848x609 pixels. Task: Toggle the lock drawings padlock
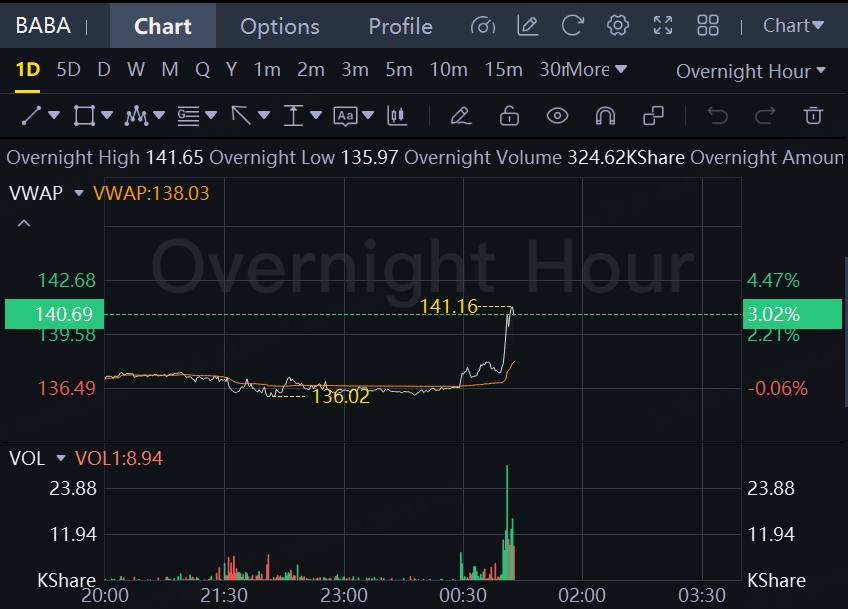click(x=509, y=116)
